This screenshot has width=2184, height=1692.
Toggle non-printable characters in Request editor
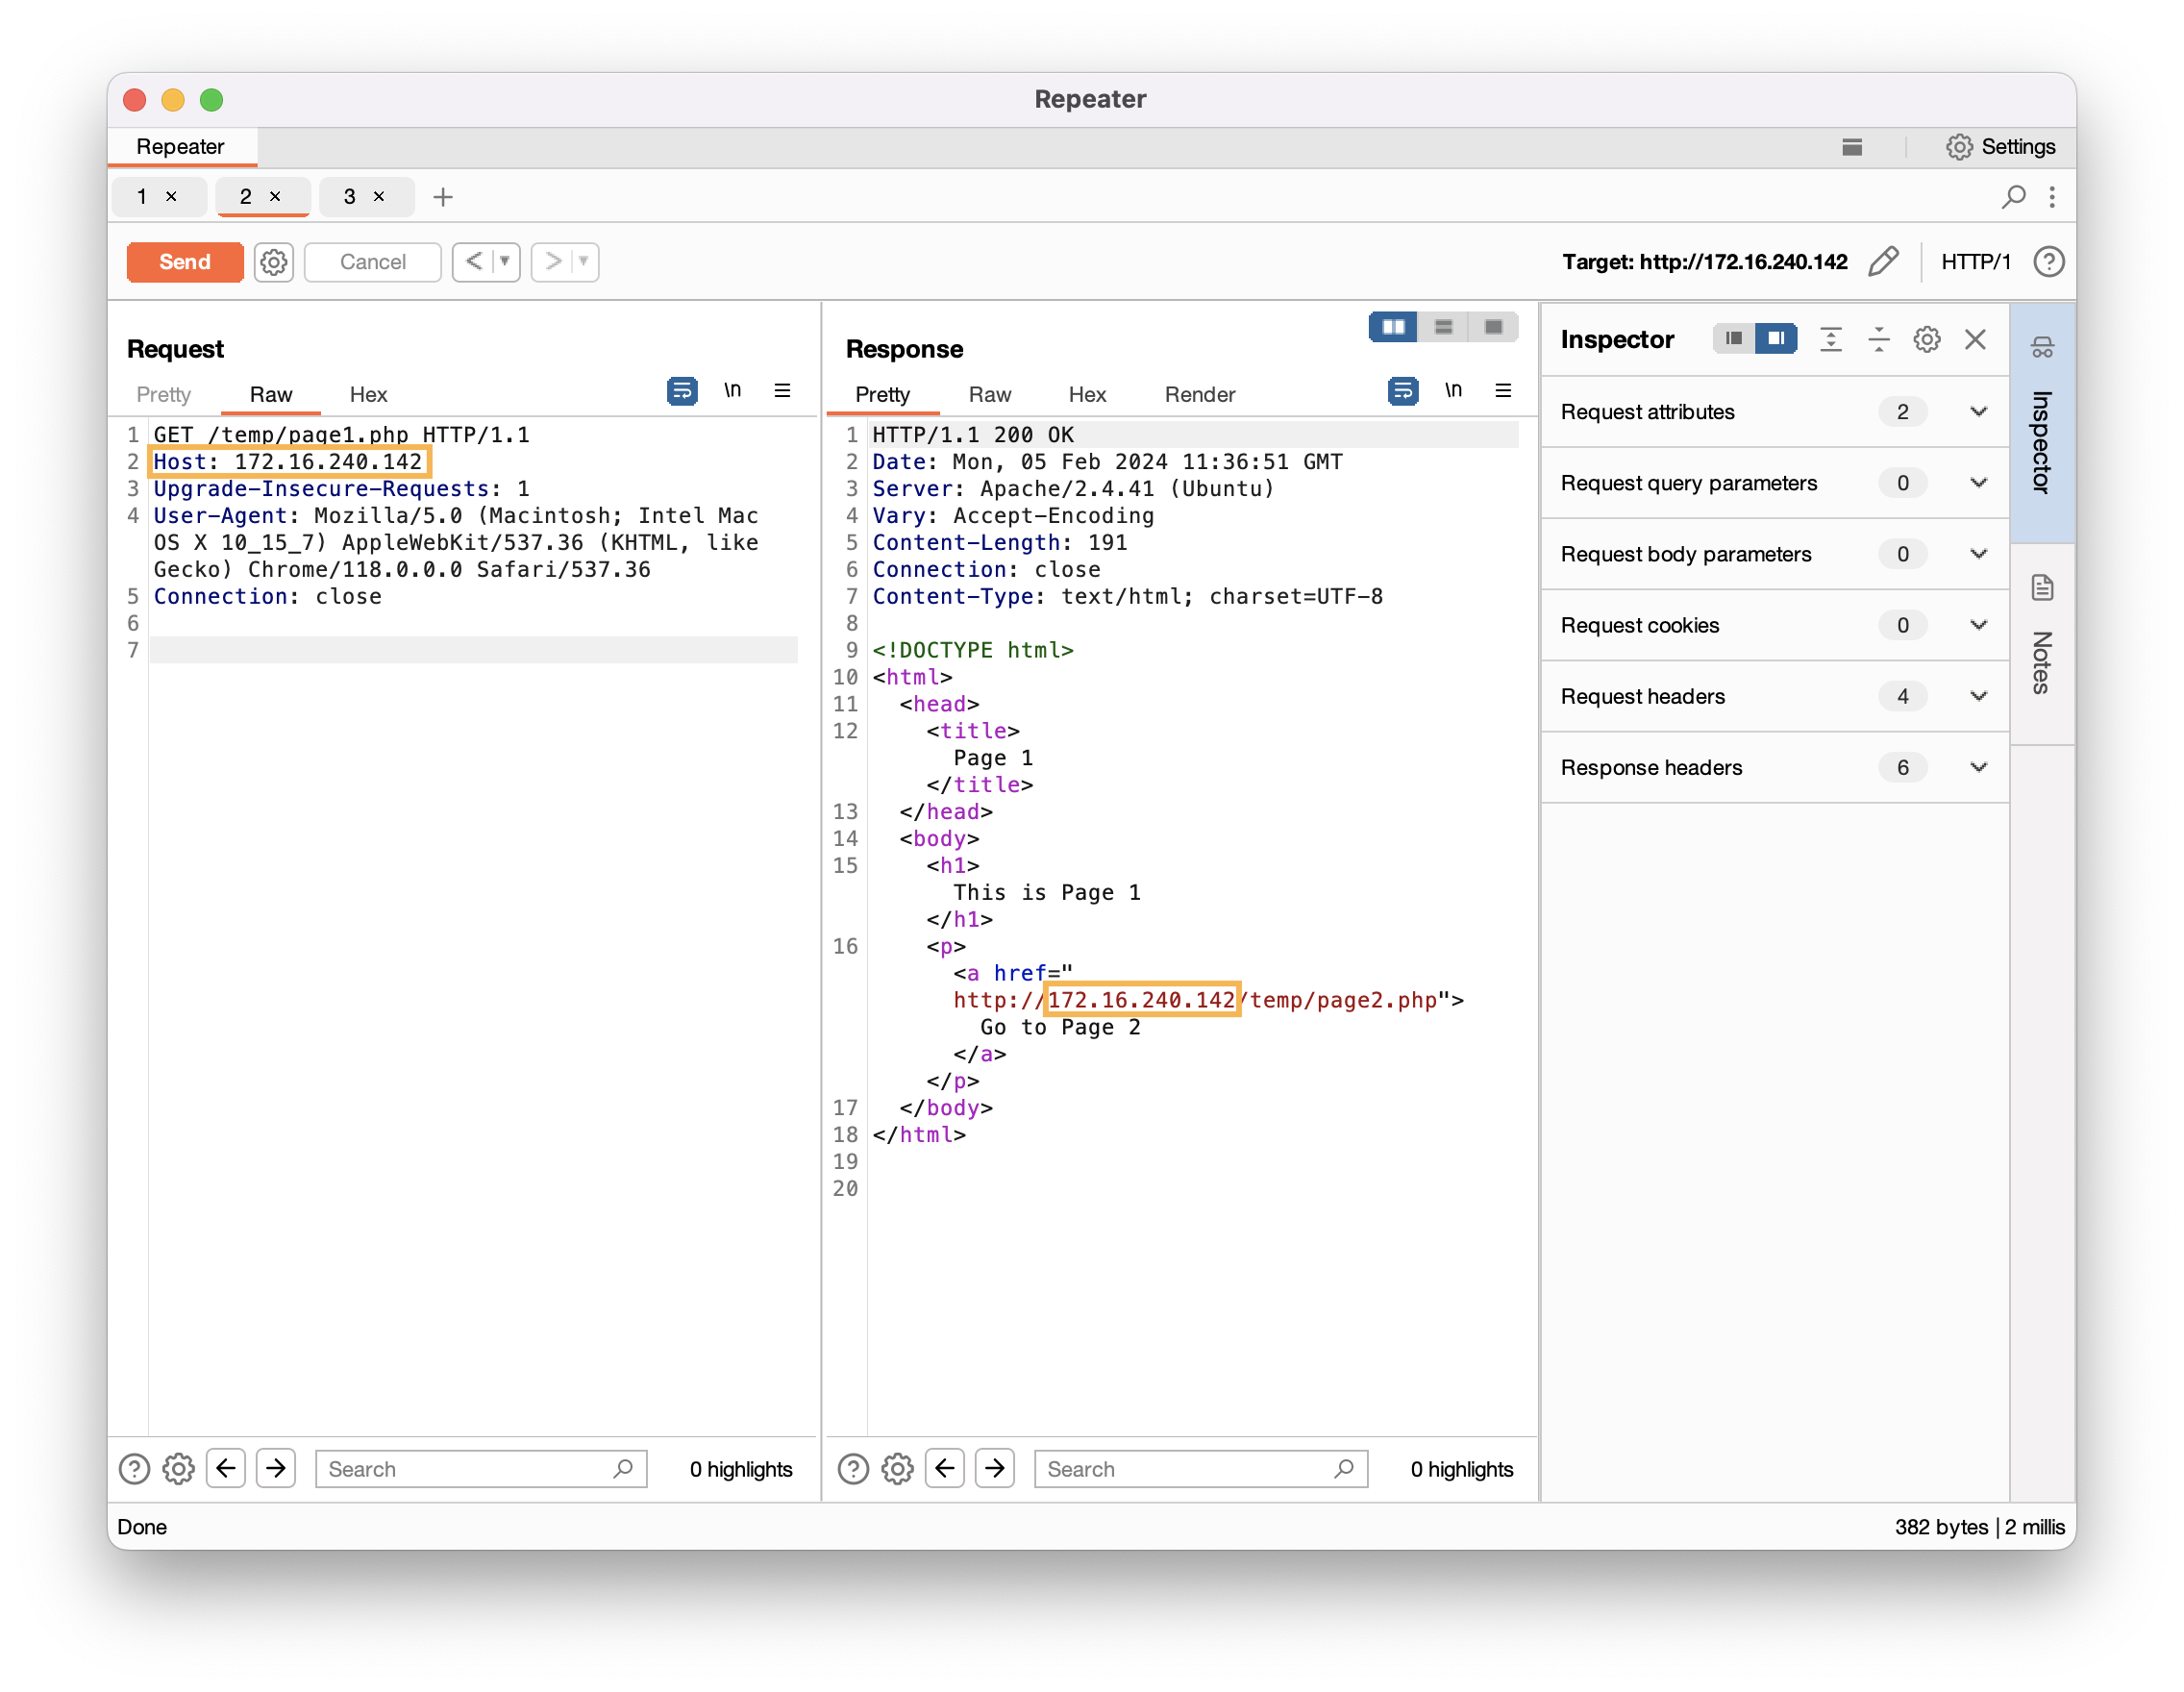(733, 391)
